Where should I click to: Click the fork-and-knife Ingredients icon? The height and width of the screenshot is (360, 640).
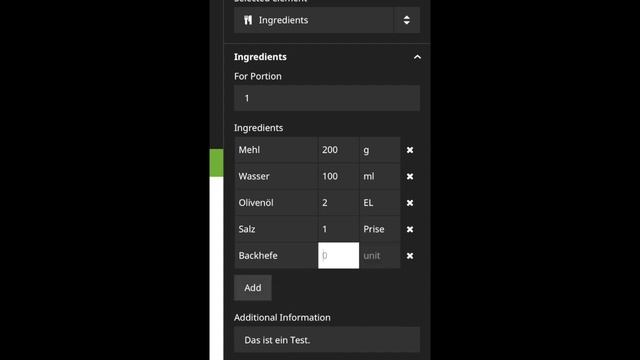coord(248,20)
